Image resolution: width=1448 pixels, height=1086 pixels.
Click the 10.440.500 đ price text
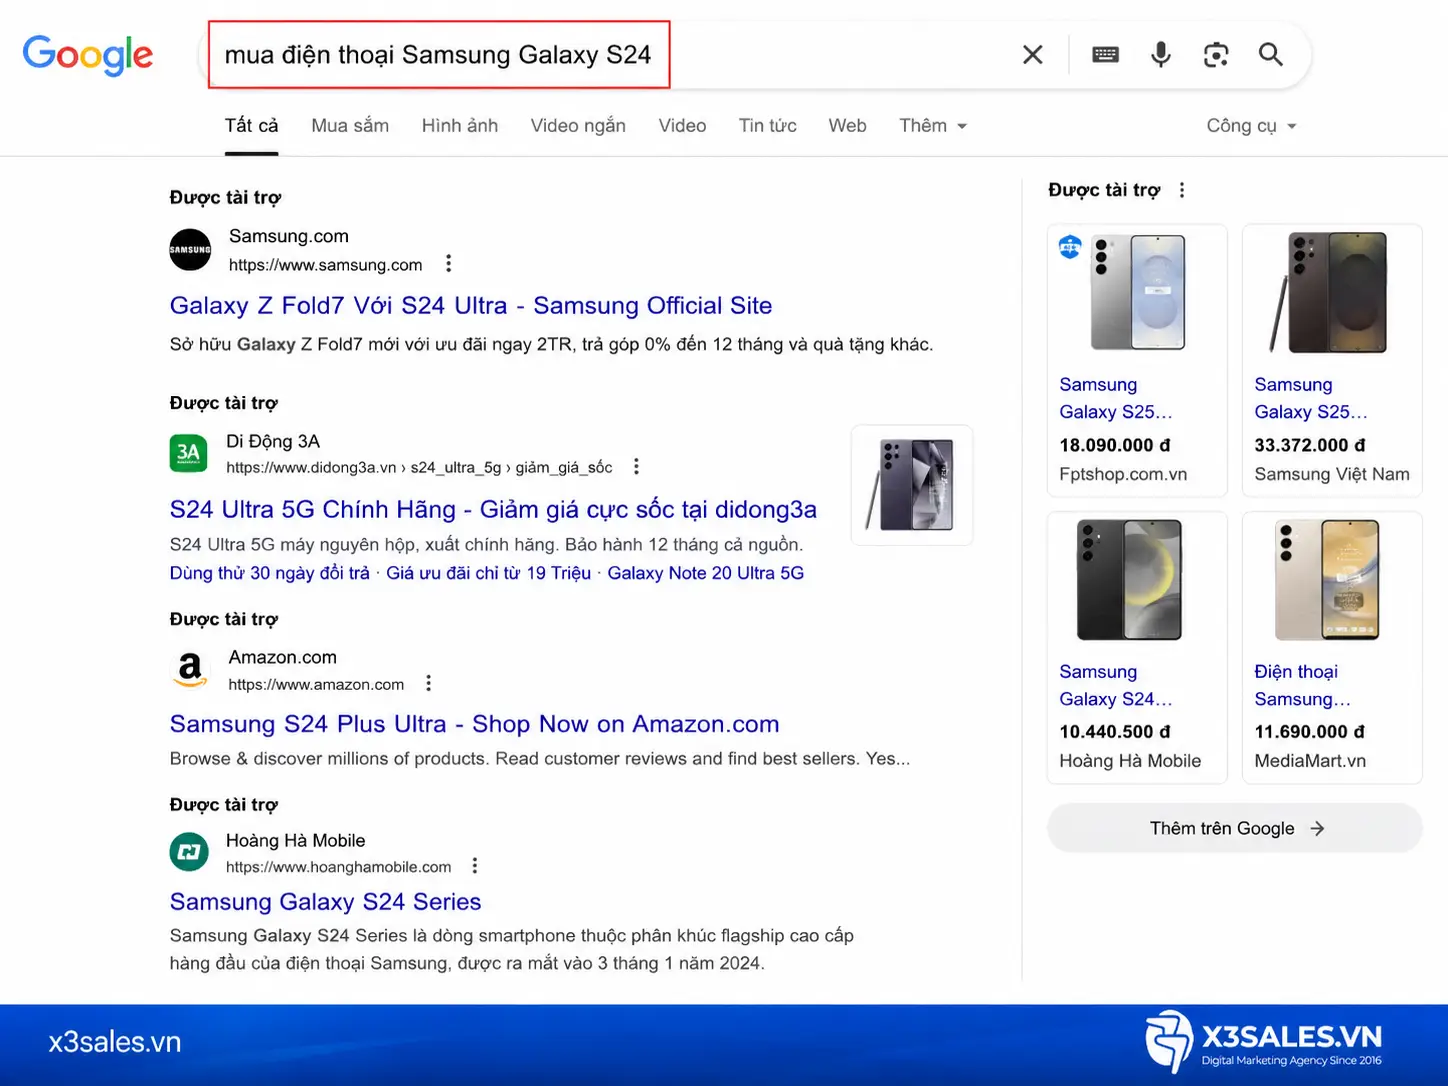[1115, 732]
